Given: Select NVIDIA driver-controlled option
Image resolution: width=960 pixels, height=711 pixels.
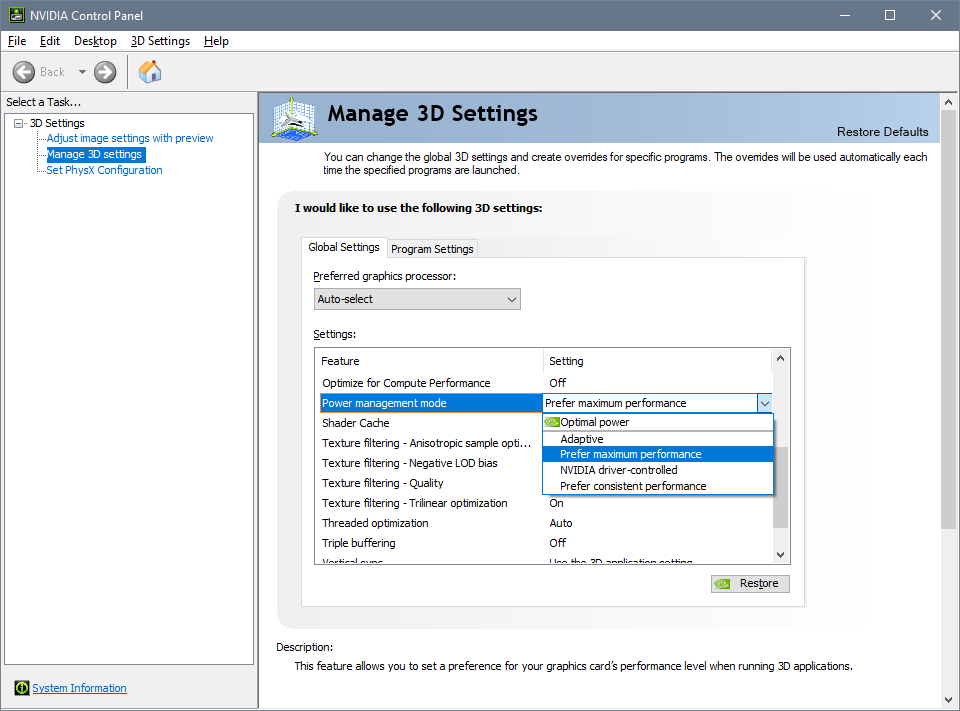Looking at the screenshot, I should tap(618, 470).
